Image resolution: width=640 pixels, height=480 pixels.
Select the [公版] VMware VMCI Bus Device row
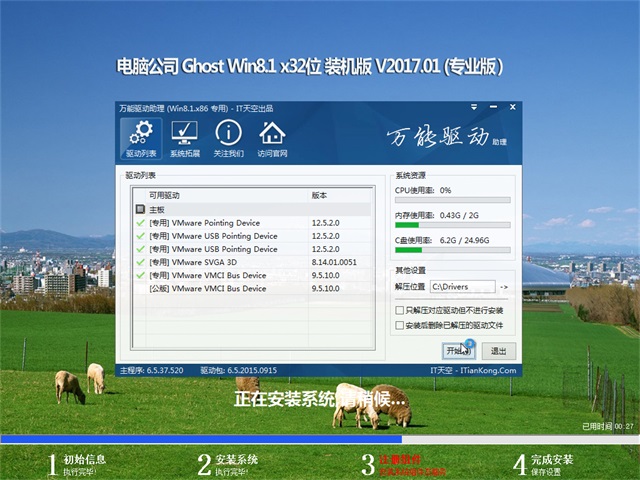[x=252, y=288]
